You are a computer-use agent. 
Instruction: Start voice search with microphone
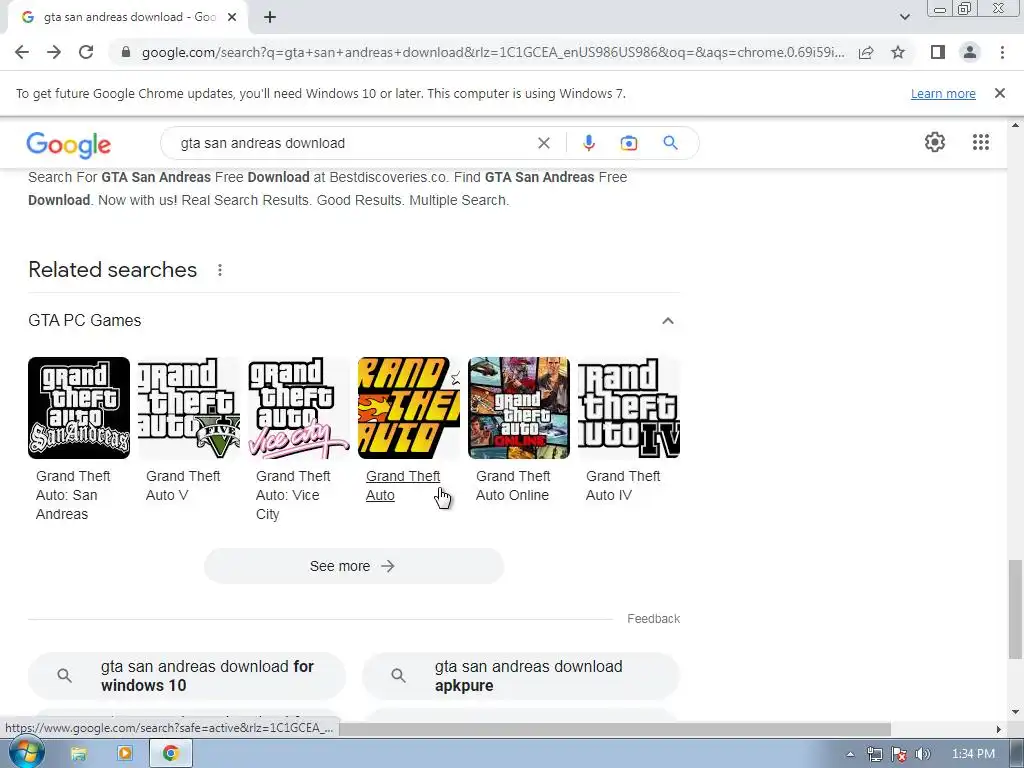(x=588, y=143)
